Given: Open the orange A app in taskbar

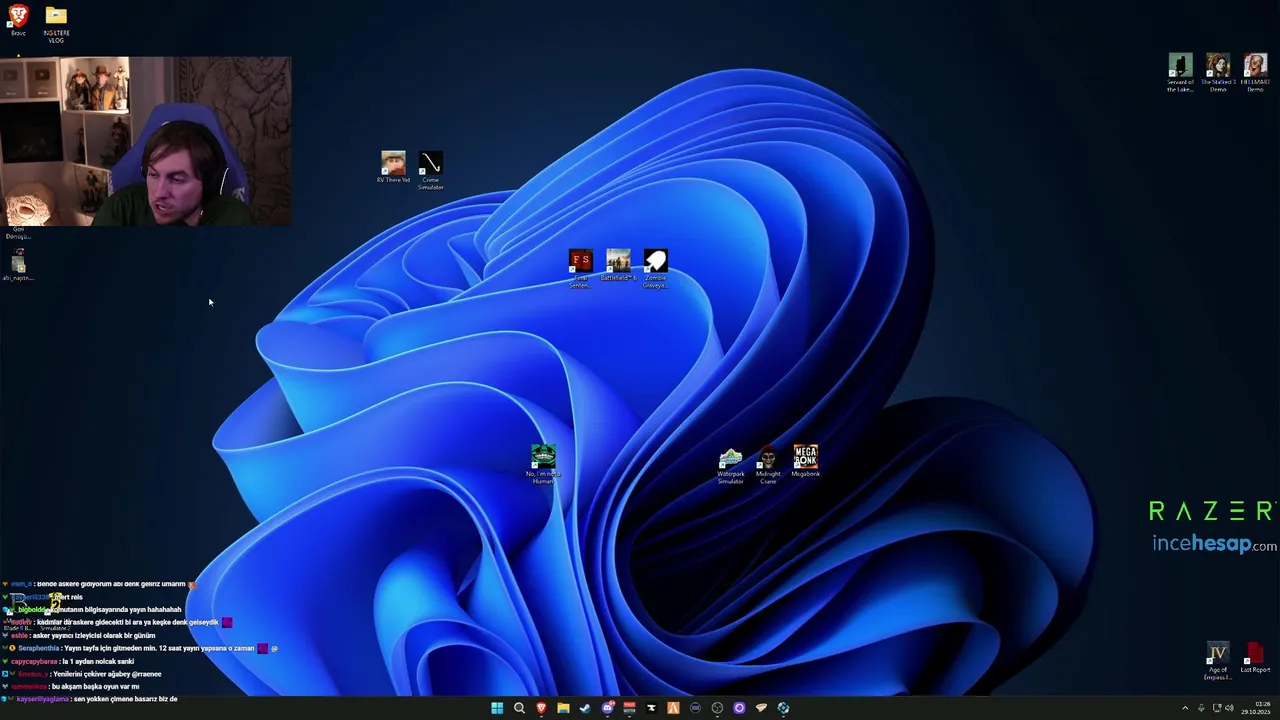Looking at the screenshot, I should (673, 708).
